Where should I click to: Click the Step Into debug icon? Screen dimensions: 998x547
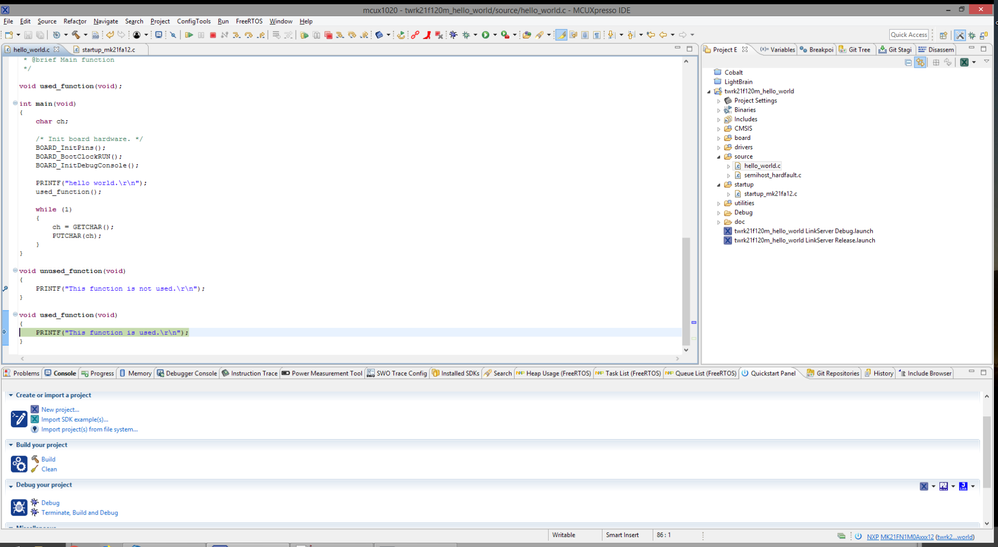[236, 35]
